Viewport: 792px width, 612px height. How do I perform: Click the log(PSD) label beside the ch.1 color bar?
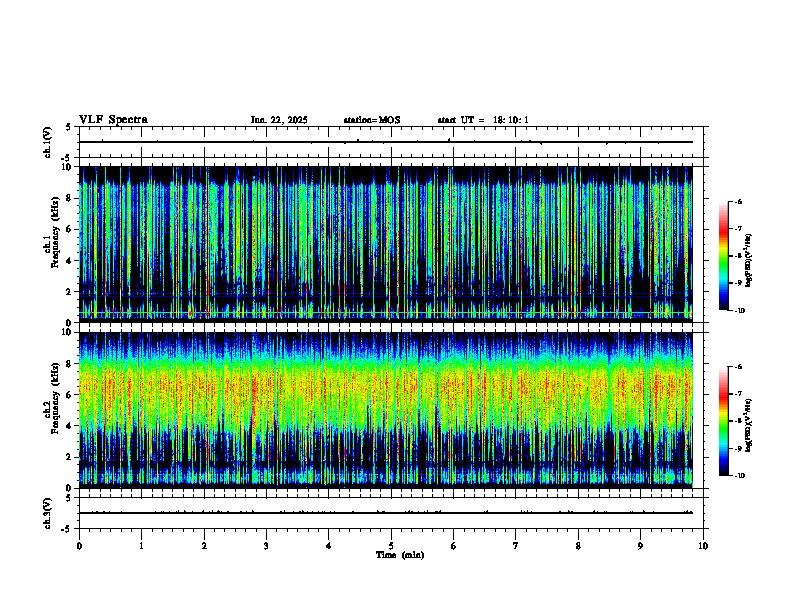[x=749, y=261]
